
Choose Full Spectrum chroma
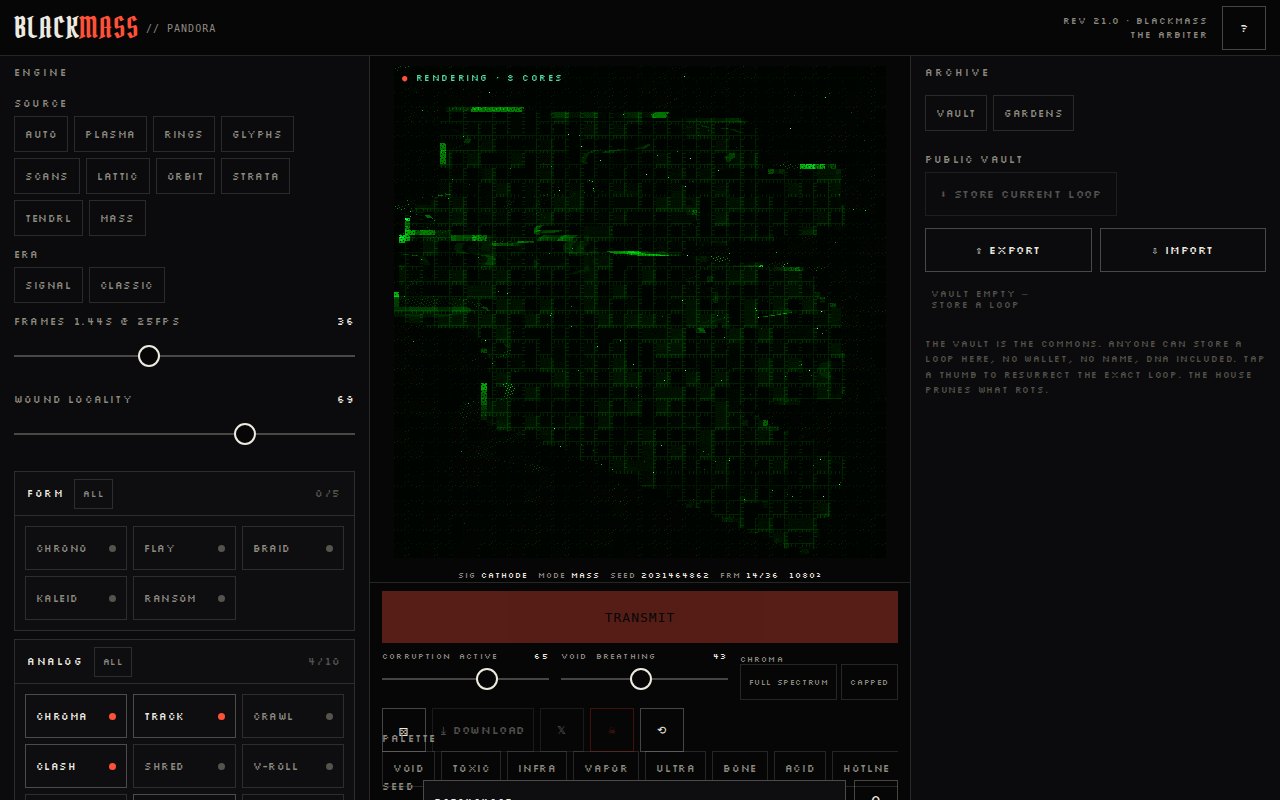[788, 682]
